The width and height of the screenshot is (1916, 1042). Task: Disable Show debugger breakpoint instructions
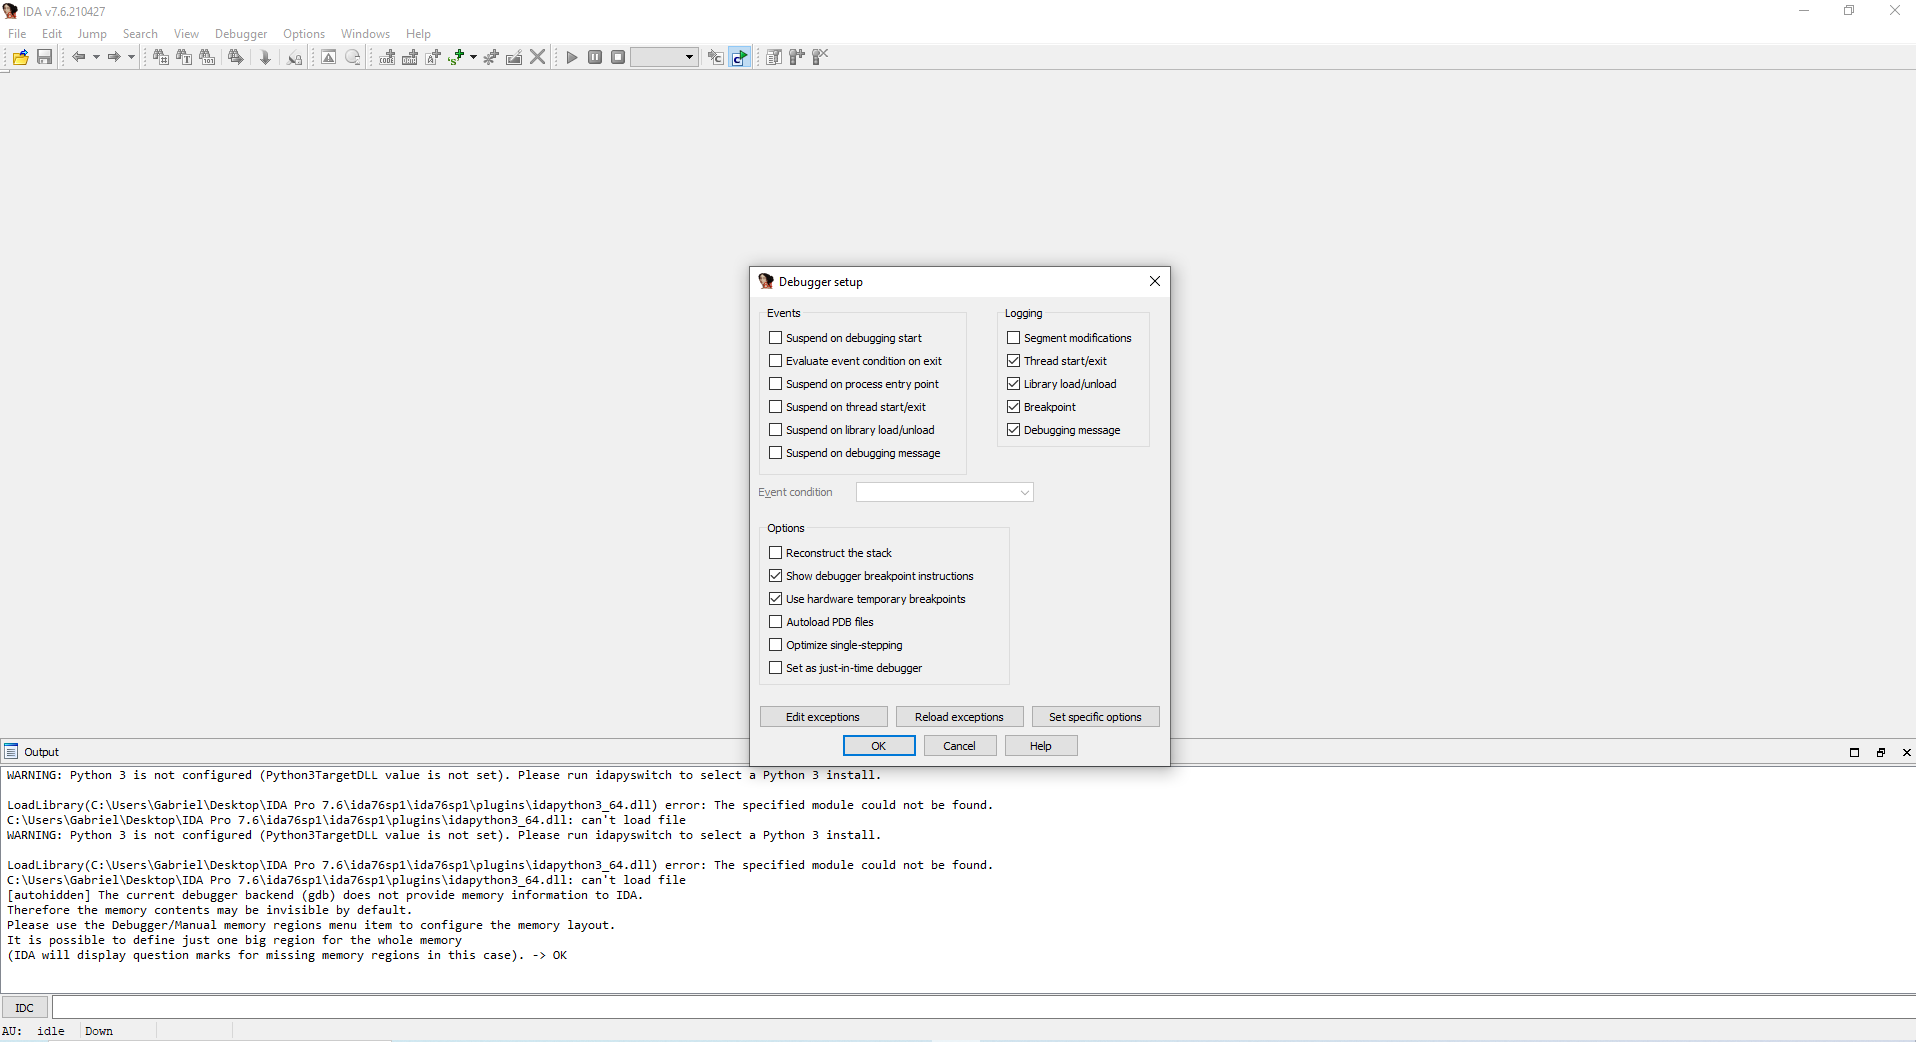click(x=775, y=576)
